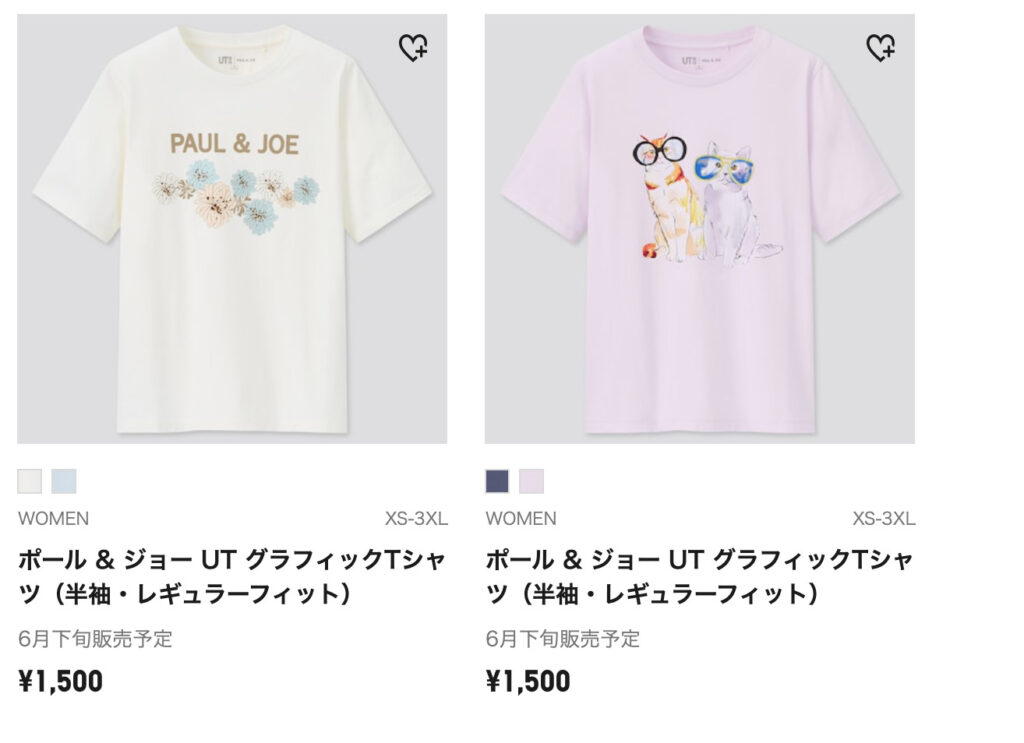The width and height of the screenshot is (1024, 743).
Task: Select the light blue color swatch
Action: click(64, 481)
